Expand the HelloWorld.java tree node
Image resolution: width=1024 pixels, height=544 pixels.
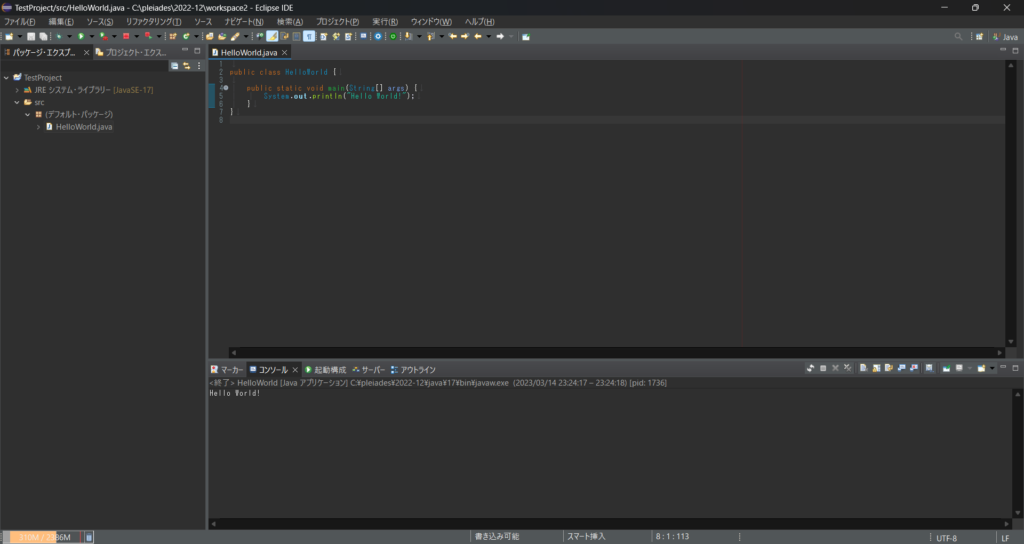(x=38, y=127)
